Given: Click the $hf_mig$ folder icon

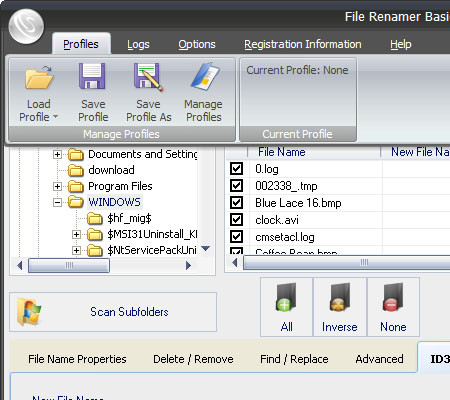Looking at the screenshot, I should [x=95, y=218].
